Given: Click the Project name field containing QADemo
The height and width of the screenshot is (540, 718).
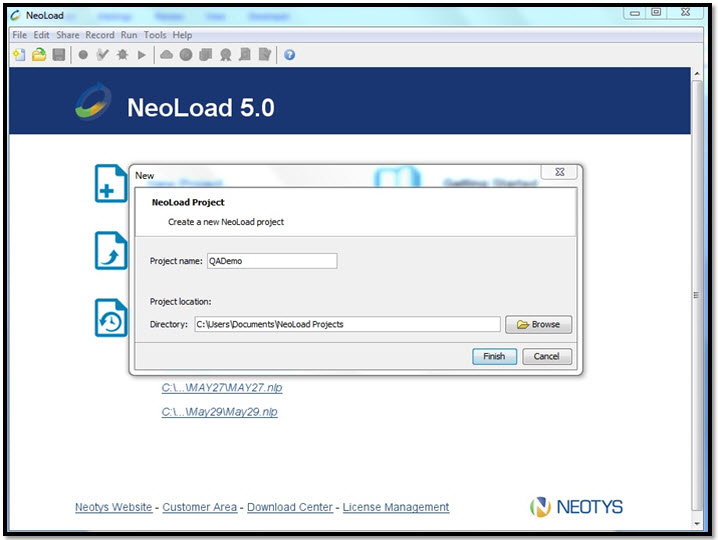Looking at the screenshot, I should coord(272,261).
